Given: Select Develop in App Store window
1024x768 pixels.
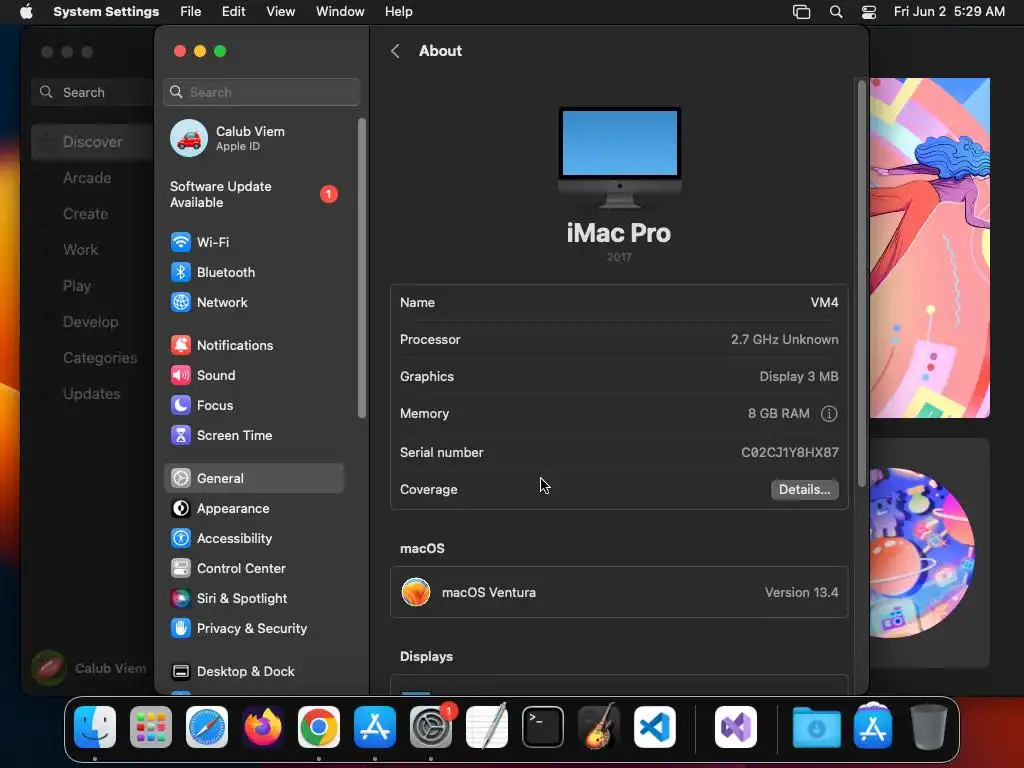Looking at the screenshot, I should point(91,321).
